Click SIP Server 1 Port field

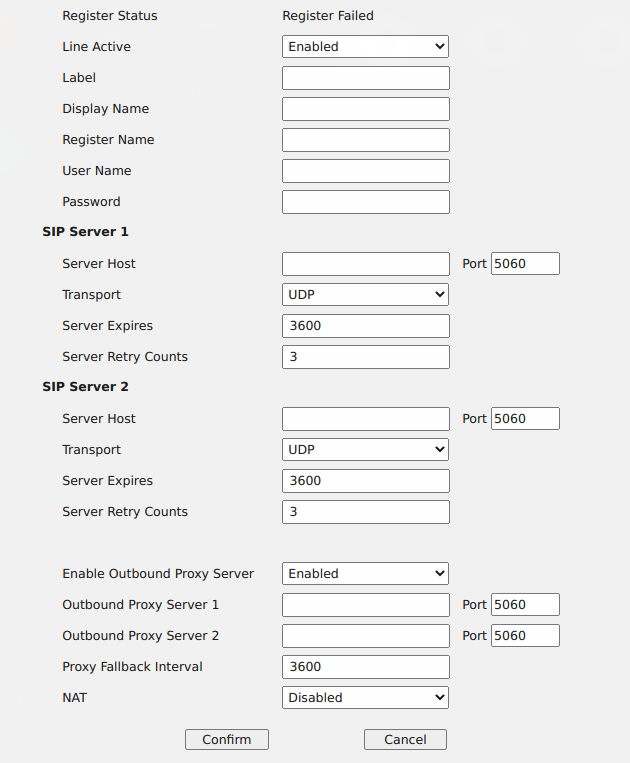click(x=525, y=264)
